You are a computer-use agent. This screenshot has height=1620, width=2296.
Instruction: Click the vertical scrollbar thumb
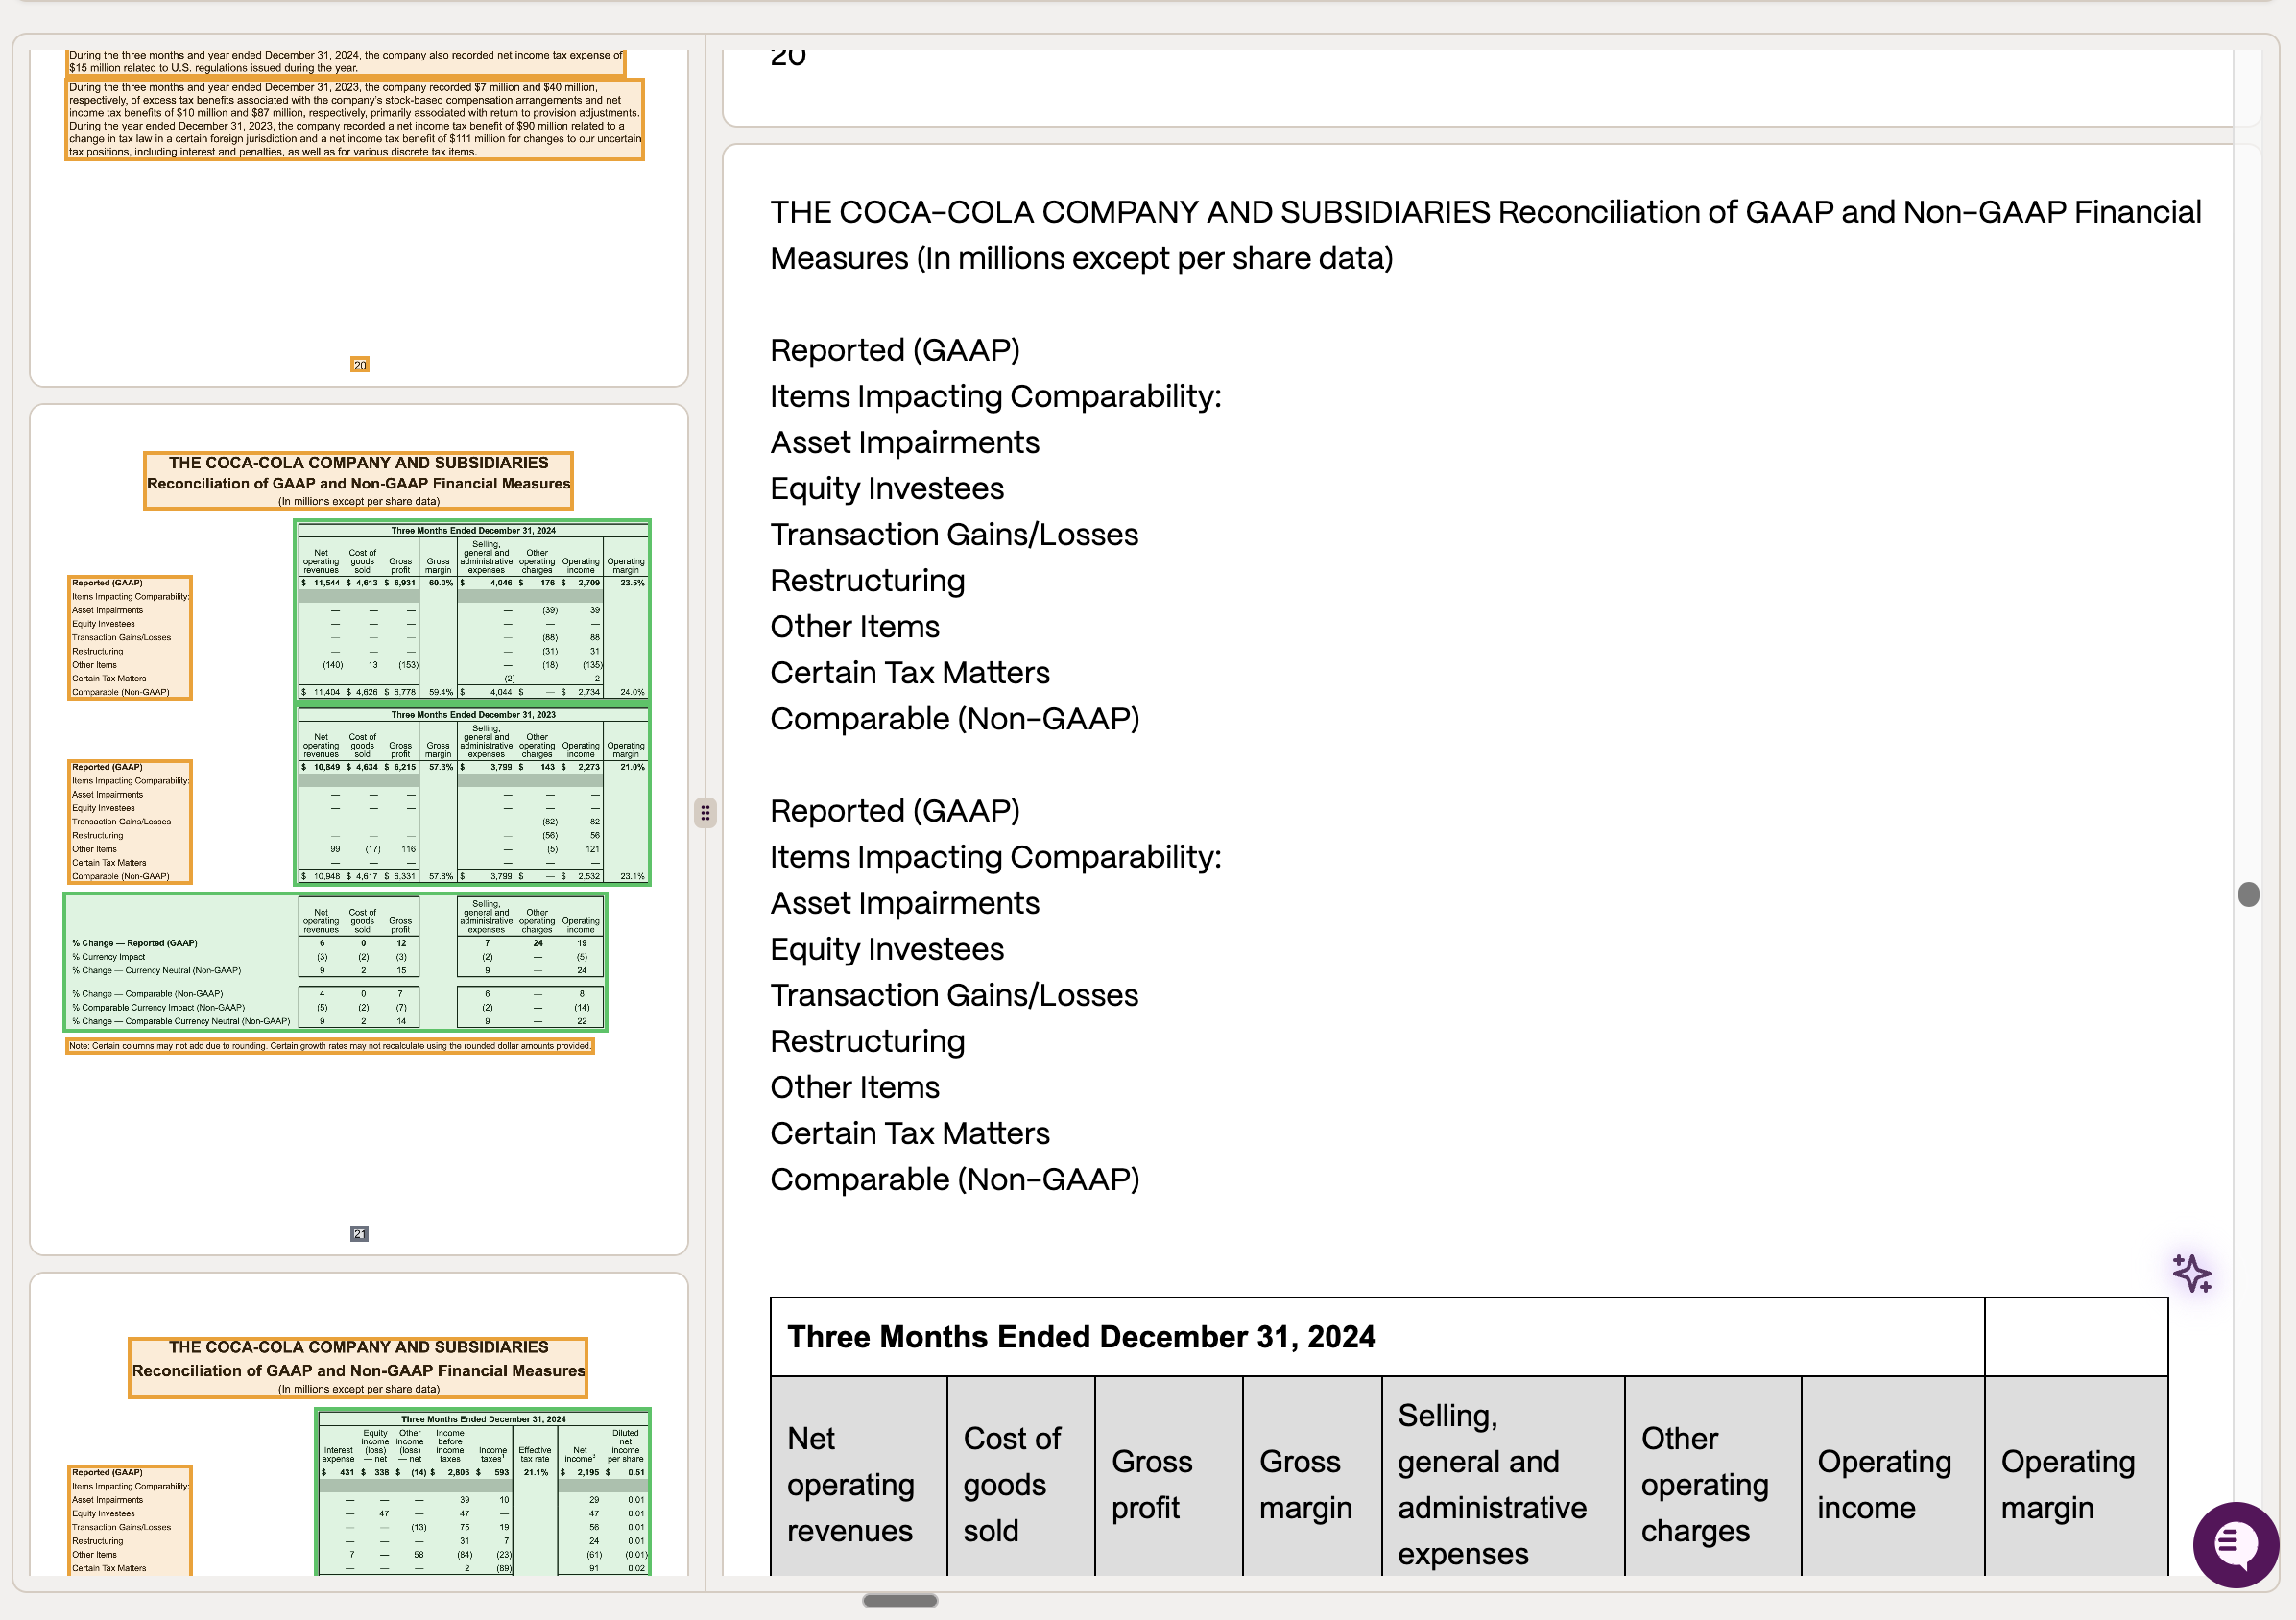coord(2248,894)
